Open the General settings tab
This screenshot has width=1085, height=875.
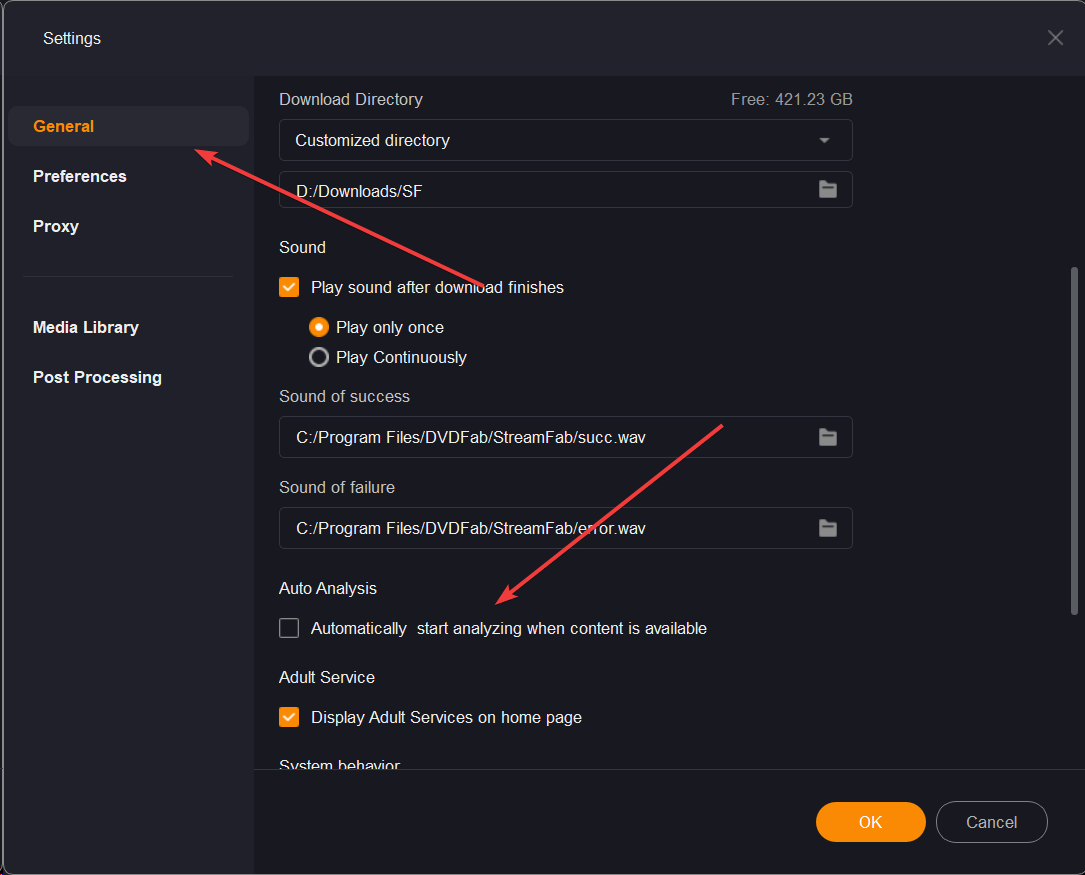(x=64, y=126)
